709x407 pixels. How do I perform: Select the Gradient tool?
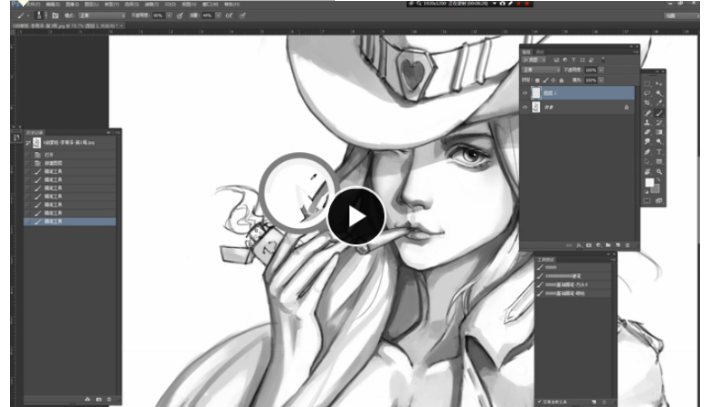[659, 132]
